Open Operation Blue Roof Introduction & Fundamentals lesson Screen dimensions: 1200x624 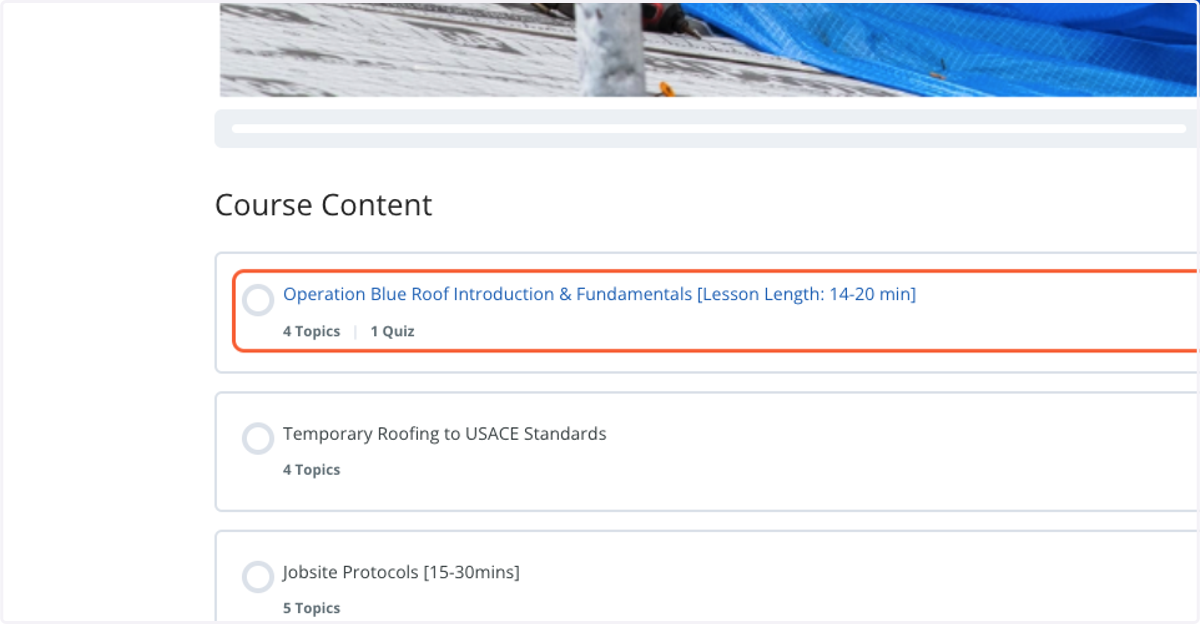click(599, 294)
